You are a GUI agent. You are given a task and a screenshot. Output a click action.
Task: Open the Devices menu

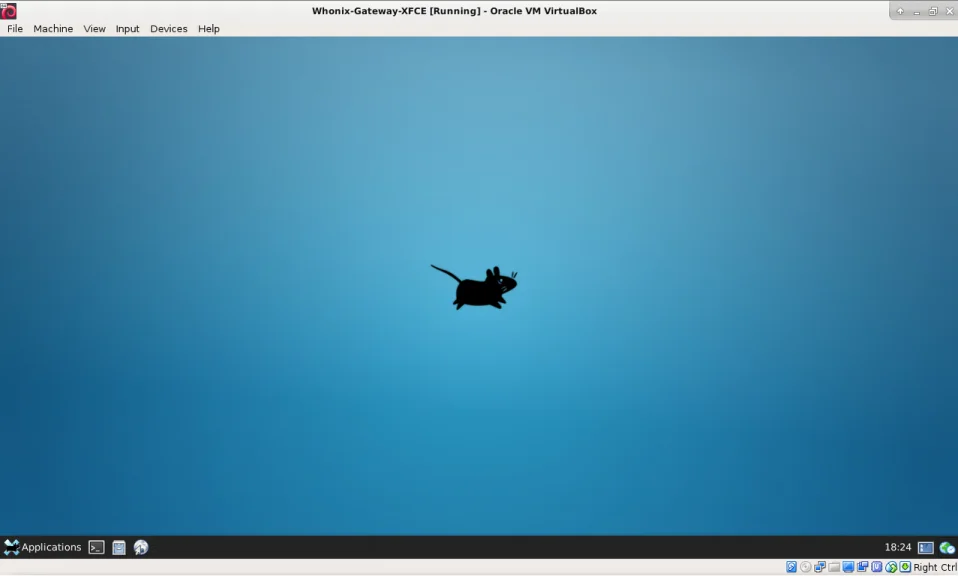169,29
